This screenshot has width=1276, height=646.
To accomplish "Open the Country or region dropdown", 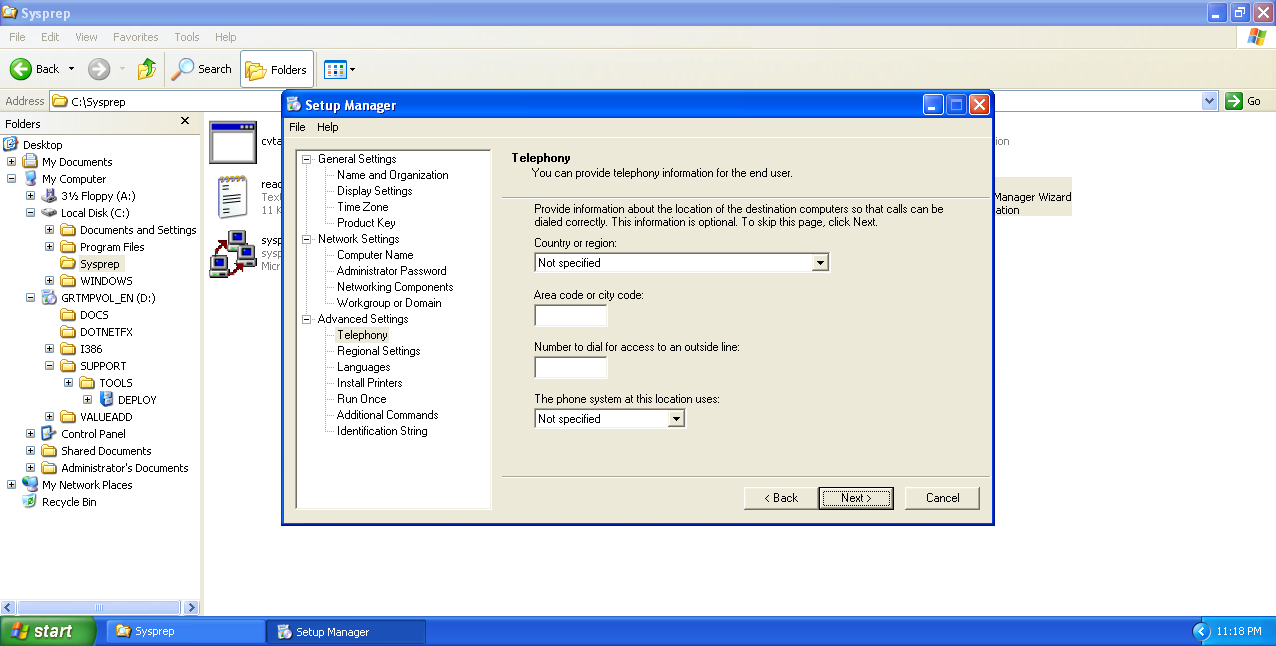I will (x=820, y=263).
